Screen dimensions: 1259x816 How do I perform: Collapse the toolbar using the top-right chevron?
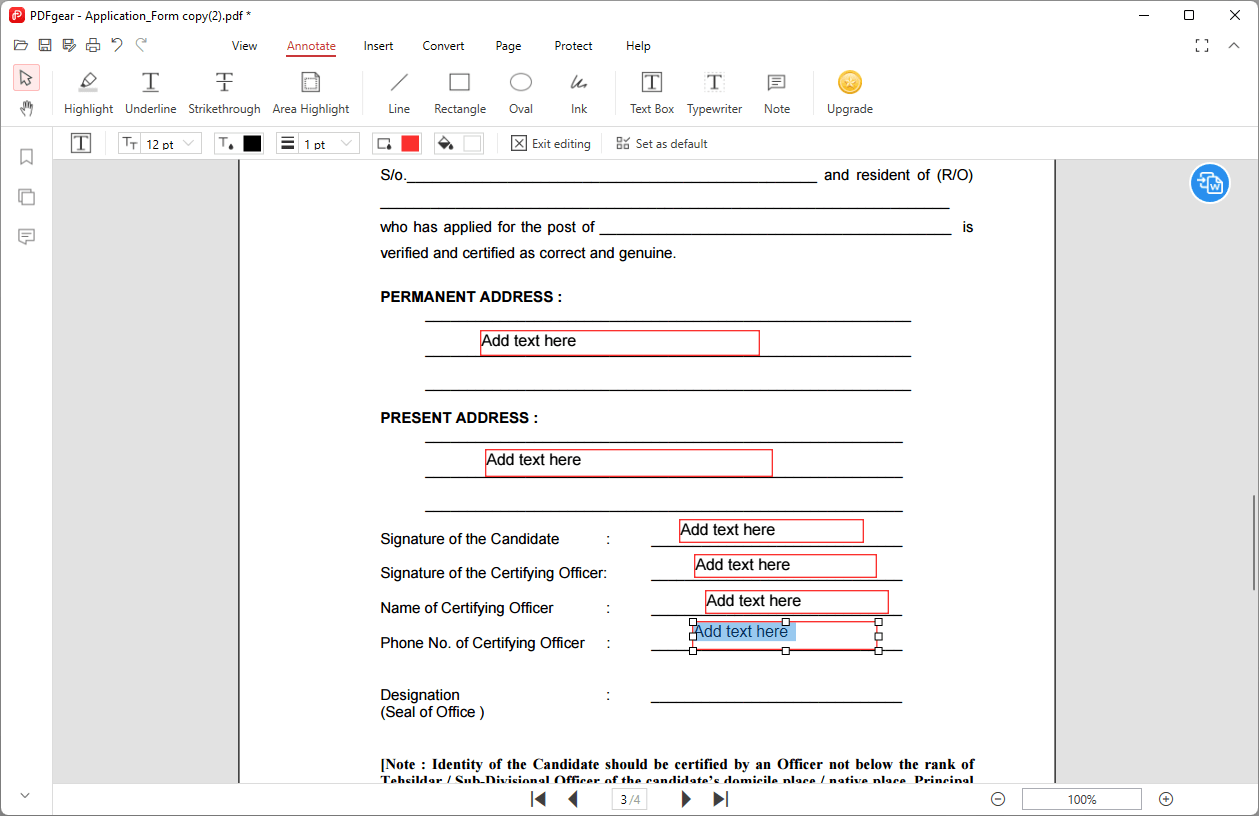(1233, 45)
